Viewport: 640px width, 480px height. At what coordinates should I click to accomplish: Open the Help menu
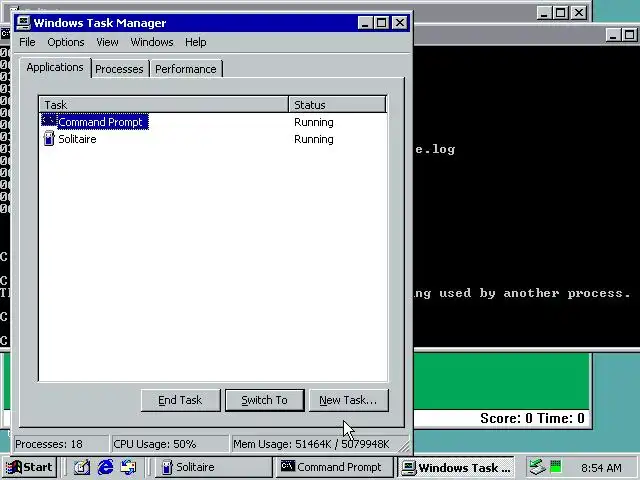coord(196,42)
